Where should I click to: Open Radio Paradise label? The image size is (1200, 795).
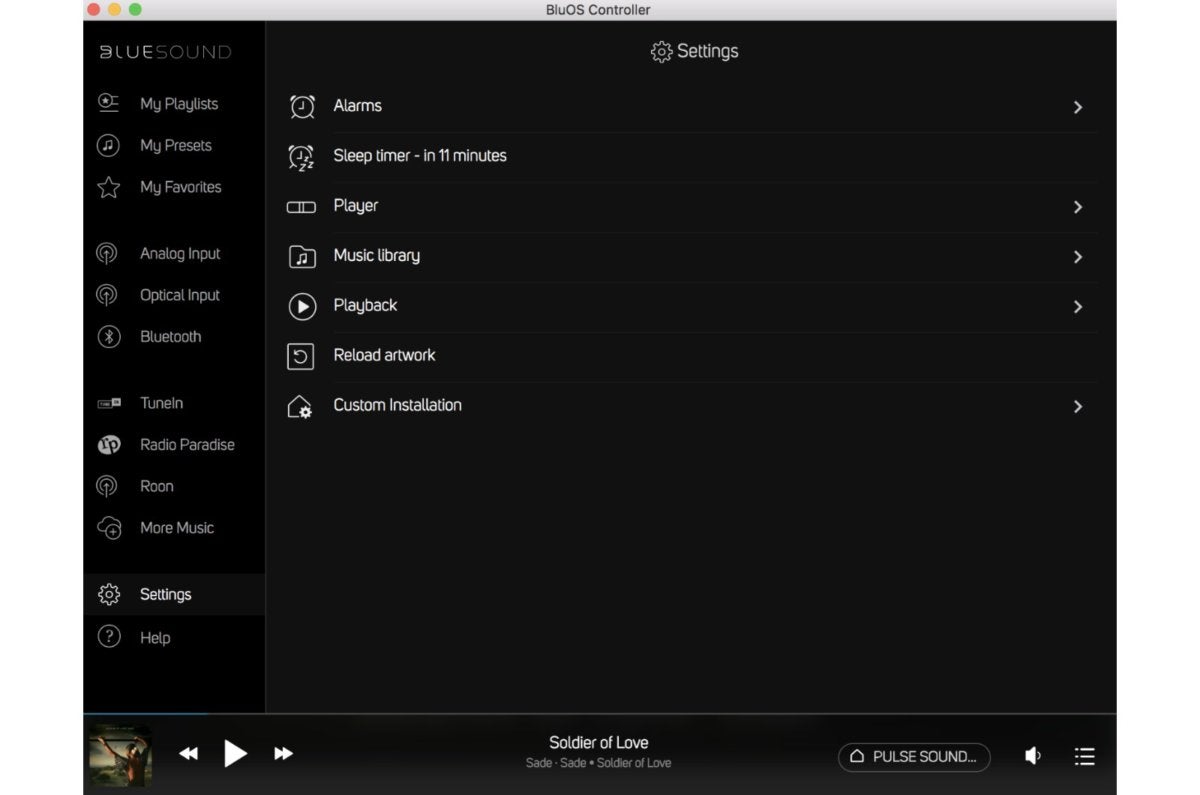(x=187, y=445)
